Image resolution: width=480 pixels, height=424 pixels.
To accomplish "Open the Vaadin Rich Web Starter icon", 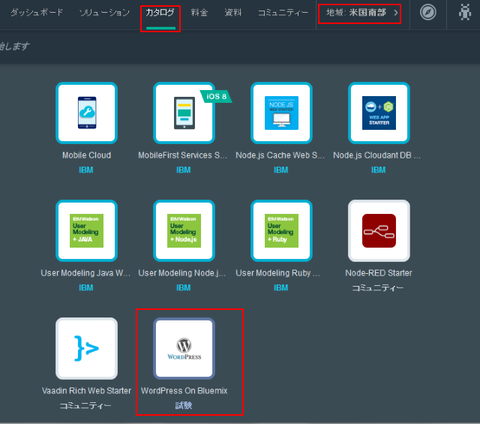I will [87, 348].
